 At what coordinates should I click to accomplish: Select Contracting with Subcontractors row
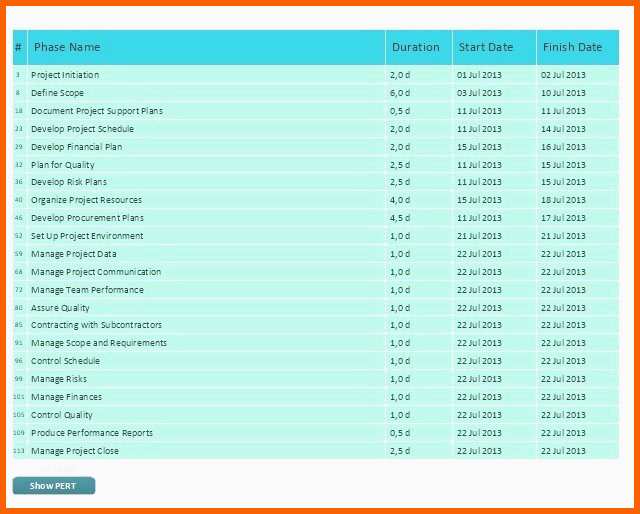[x=96, y=325]
